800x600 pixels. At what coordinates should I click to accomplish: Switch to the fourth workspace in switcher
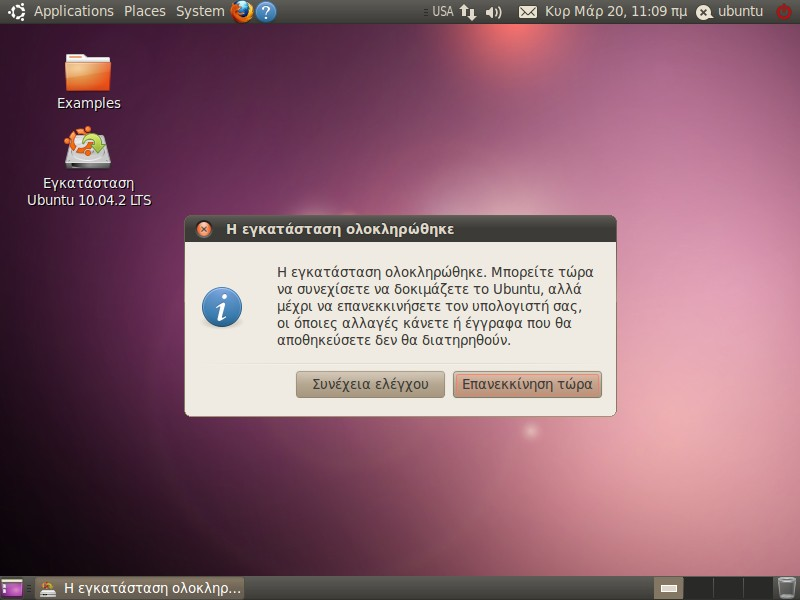tap(757, 588)
